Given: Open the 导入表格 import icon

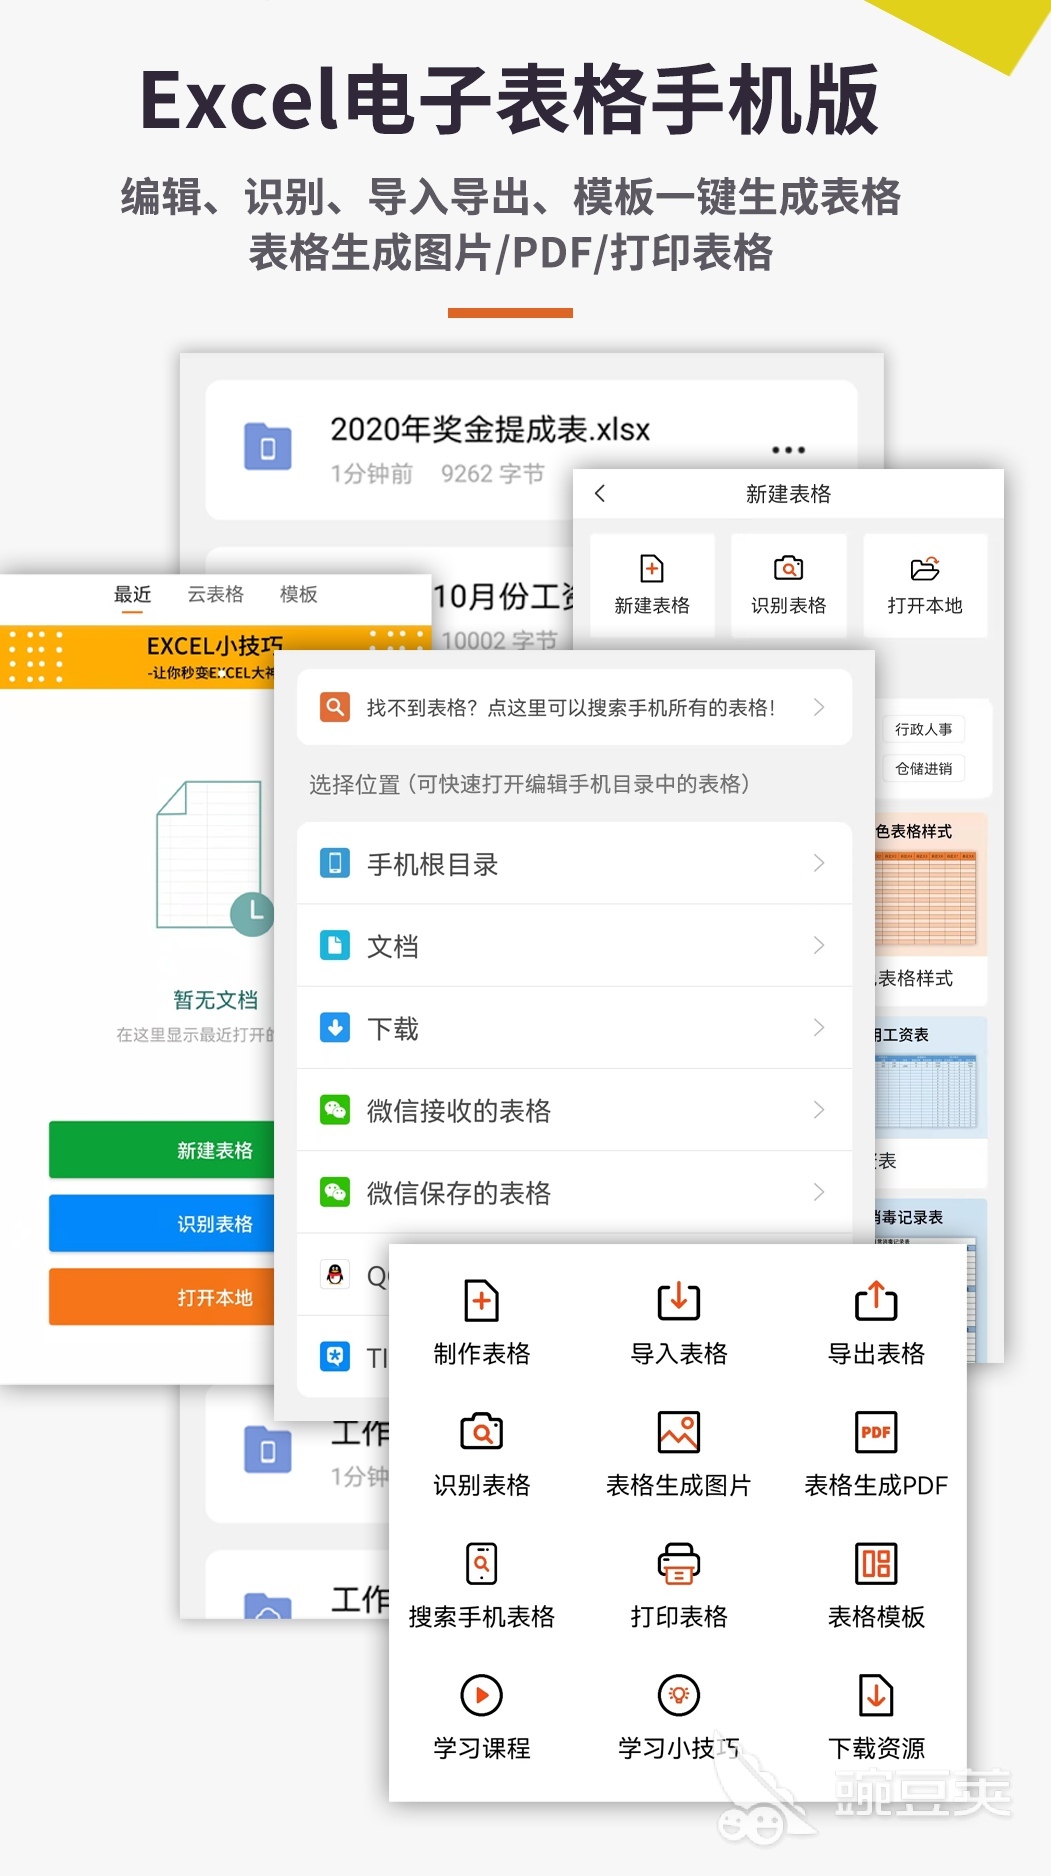Looking at the screenshot, I should coord(678,1301).
